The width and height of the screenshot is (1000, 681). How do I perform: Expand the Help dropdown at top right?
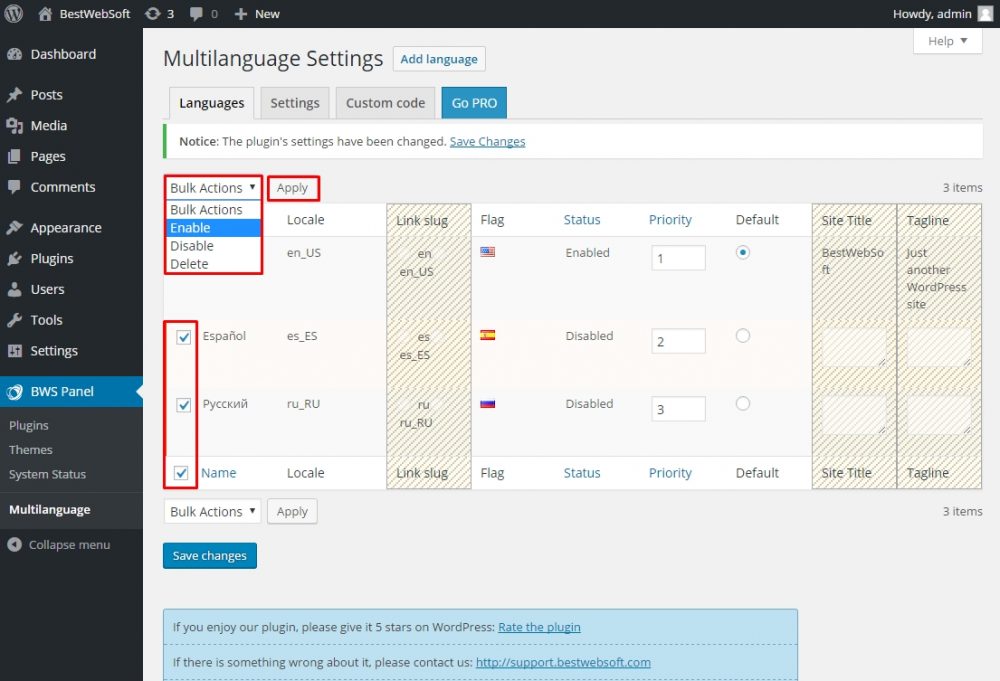[x=946, y=41]
